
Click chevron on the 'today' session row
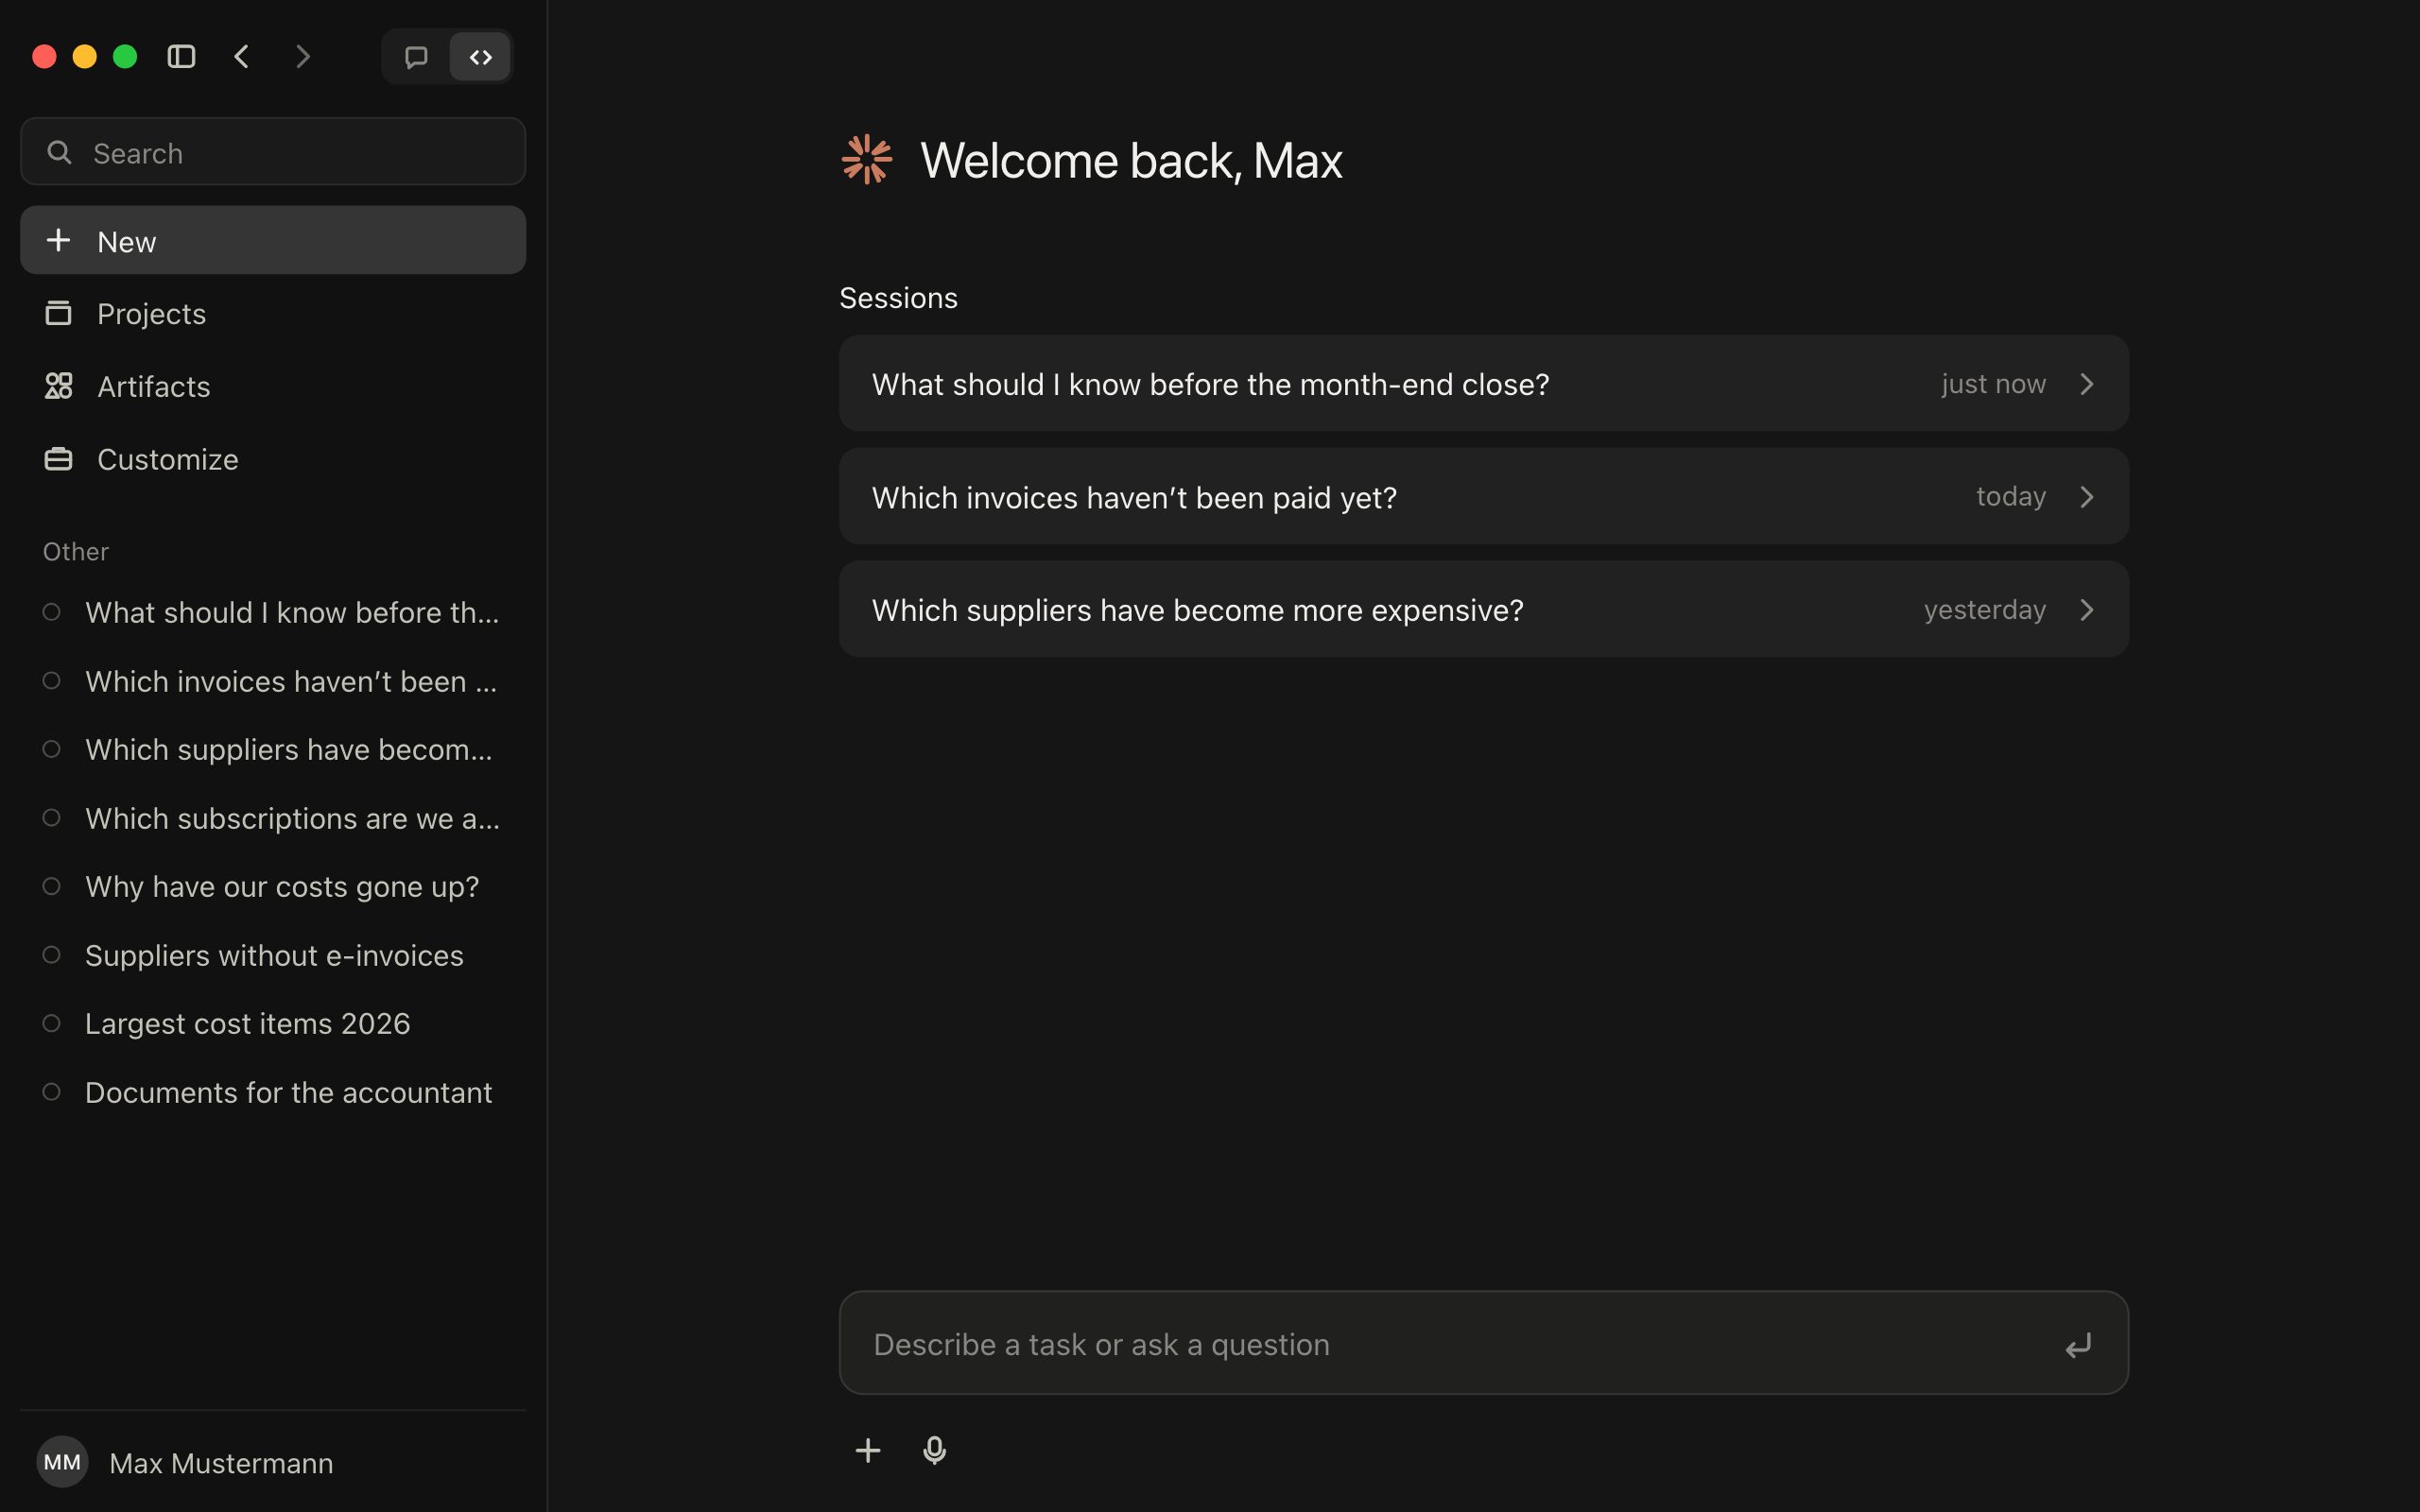[x=2087, y=497]
